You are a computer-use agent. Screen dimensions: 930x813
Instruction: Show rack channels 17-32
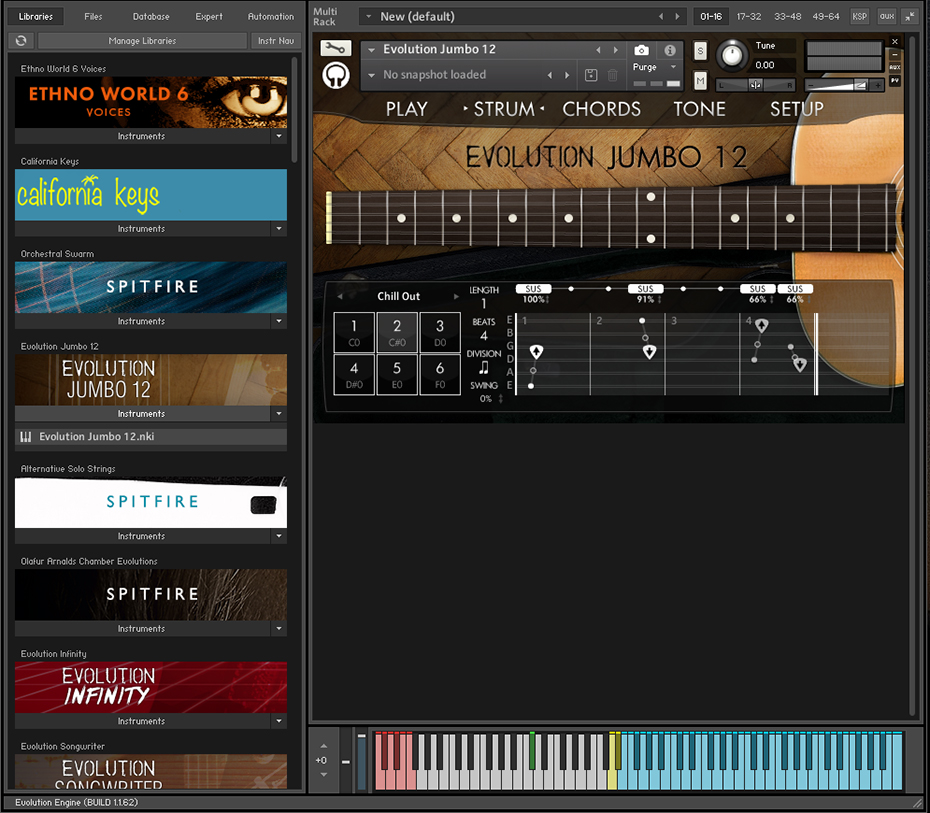pos(749,17)
